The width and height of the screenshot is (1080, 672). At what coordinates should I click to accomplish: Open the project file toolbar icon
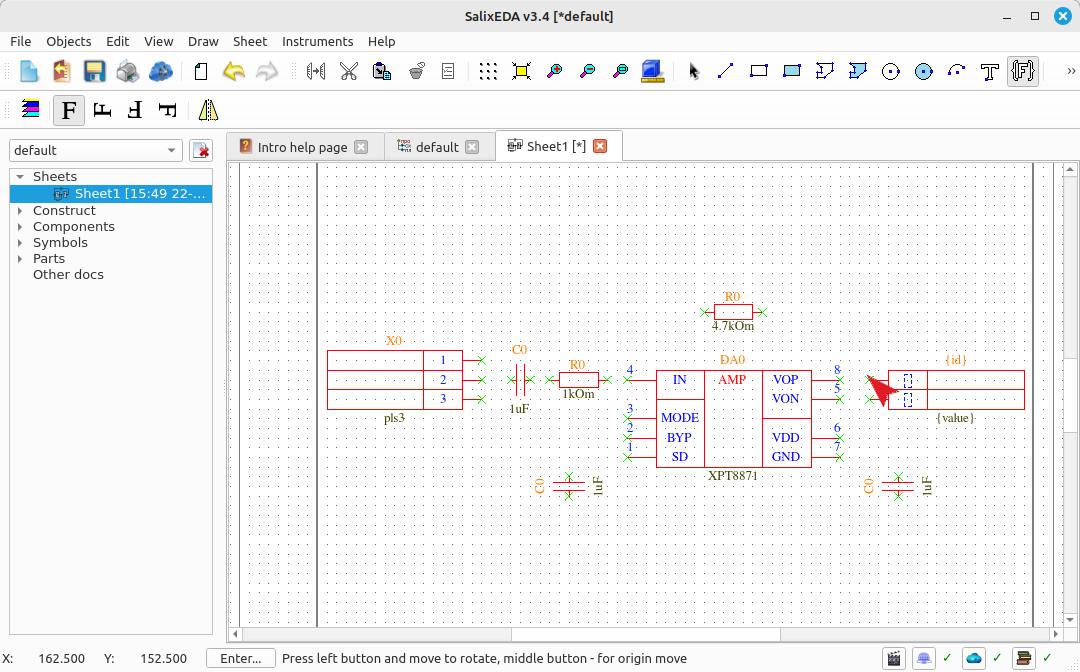pyautogui.click(x=62, y=72)
